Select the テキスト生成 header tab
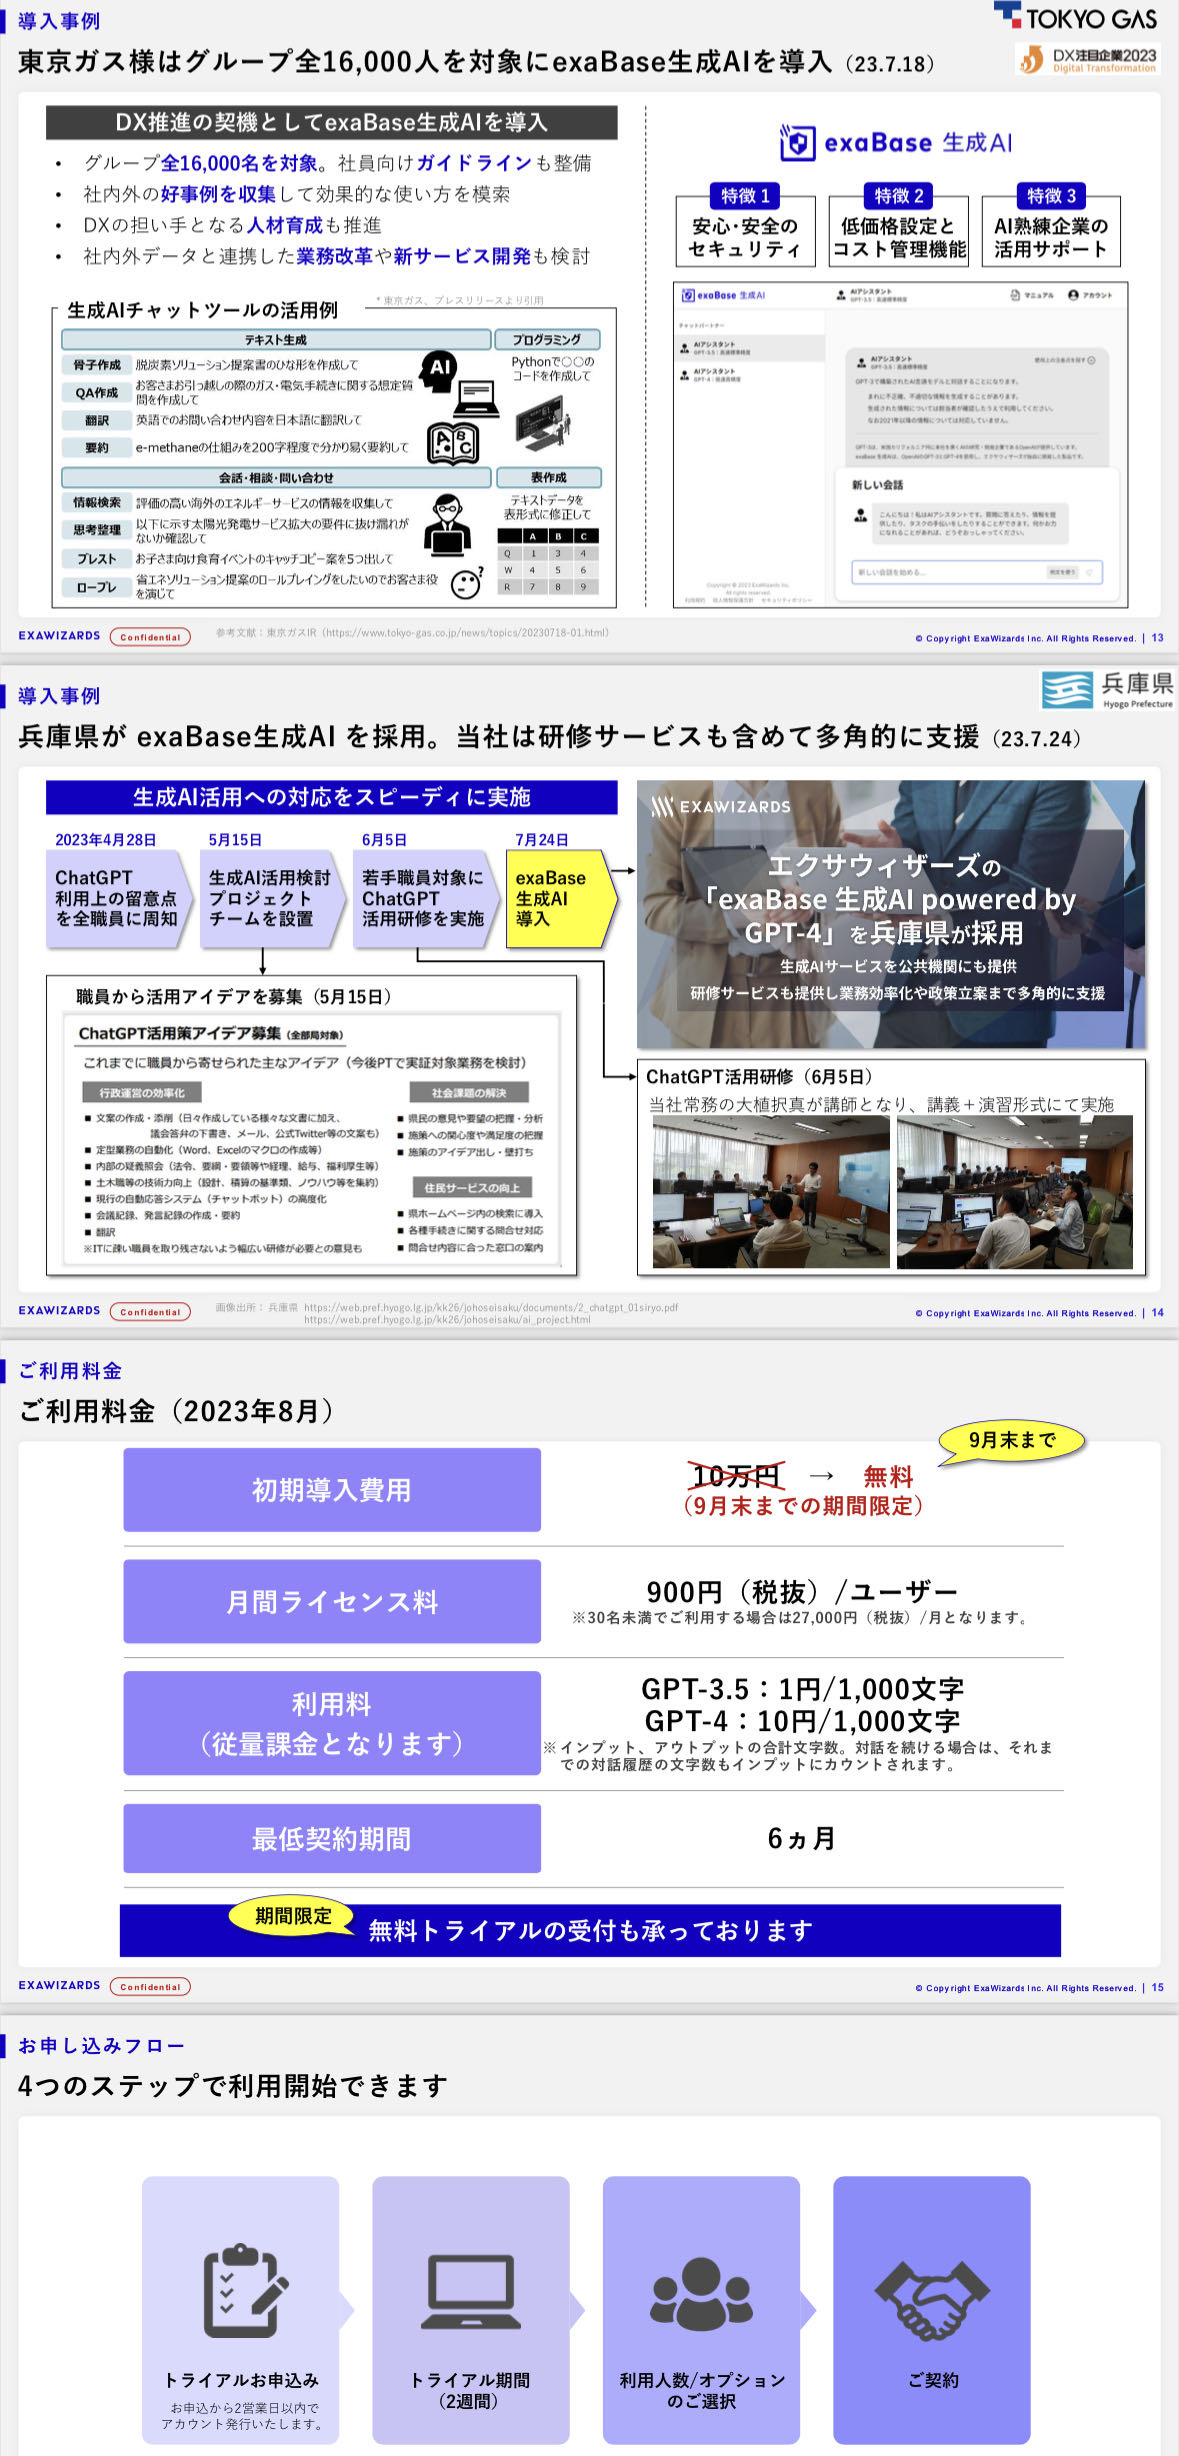 pyautogui.click(x=276, y=340)
